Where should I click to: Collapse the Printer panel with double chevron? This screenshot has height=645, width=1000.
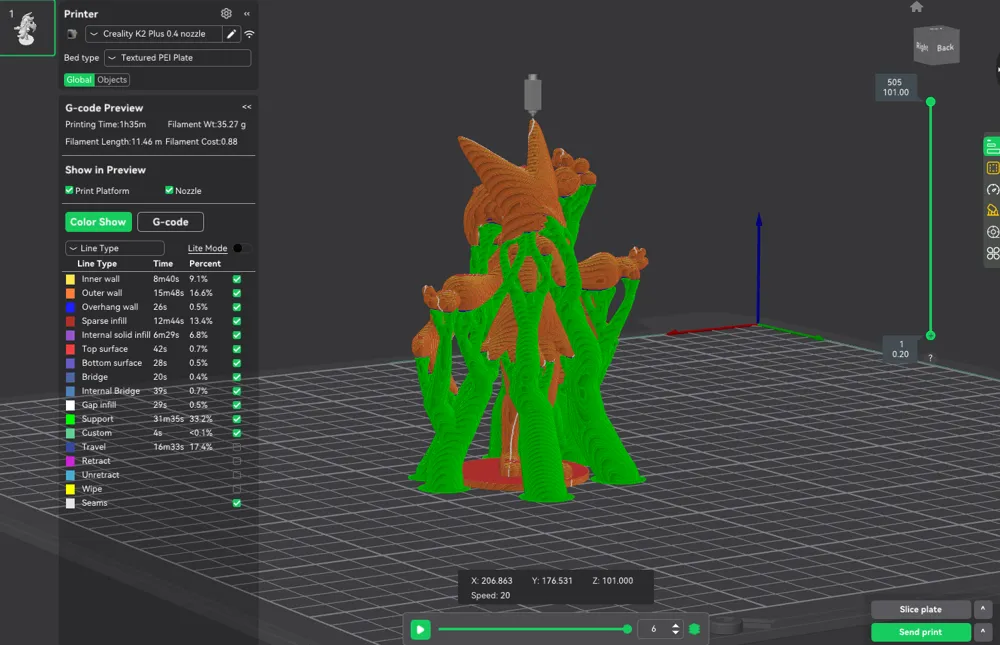coord(247,13)
